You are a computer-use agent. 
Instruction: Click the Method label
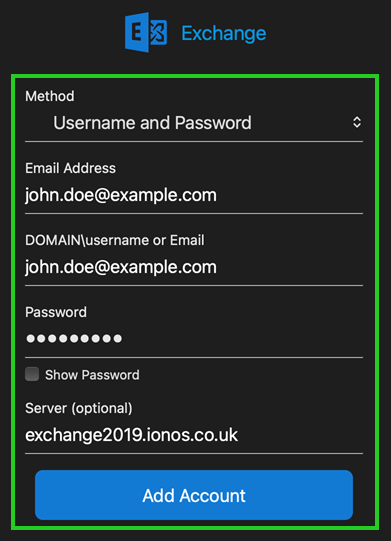(x=50, y=96)
